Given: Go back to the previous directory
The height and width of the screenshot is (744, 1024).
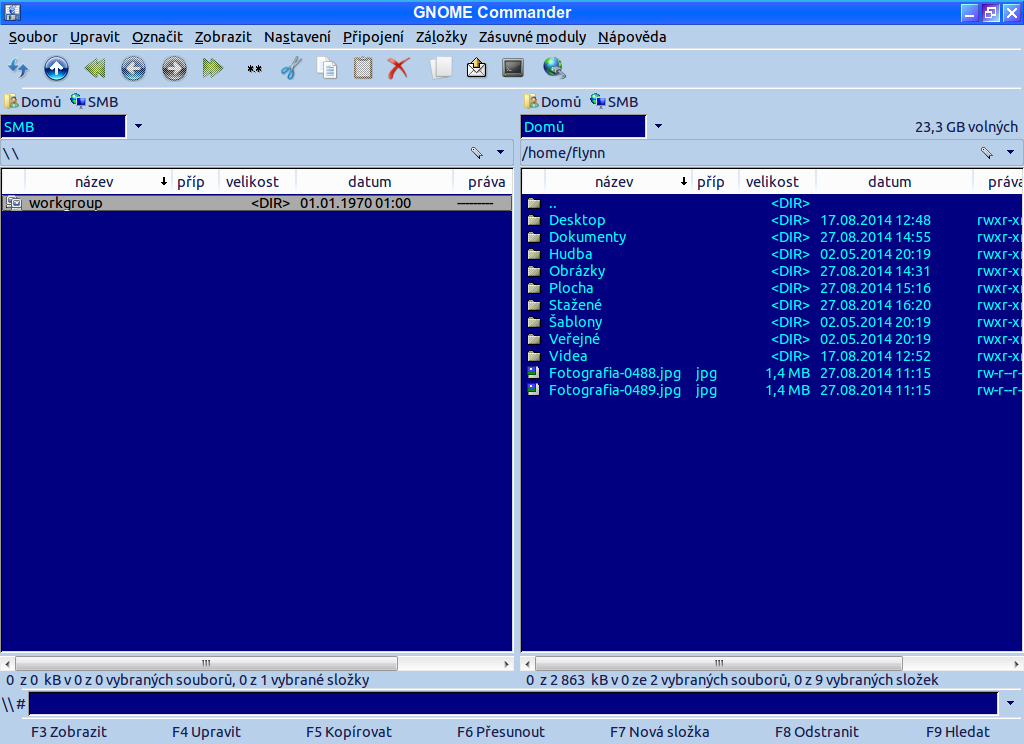Looking at the screenshot, I should [x=133, y=68].
